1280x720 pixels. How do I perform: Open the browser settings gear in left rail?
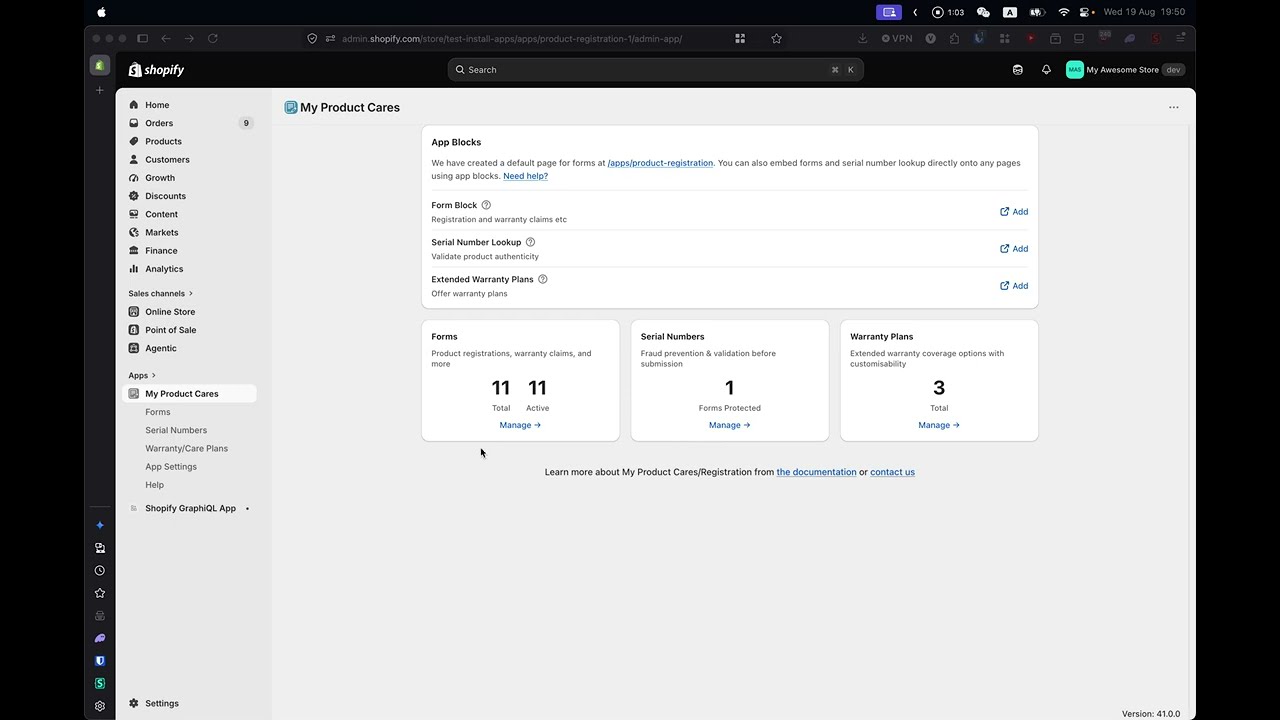click(99, 706)
